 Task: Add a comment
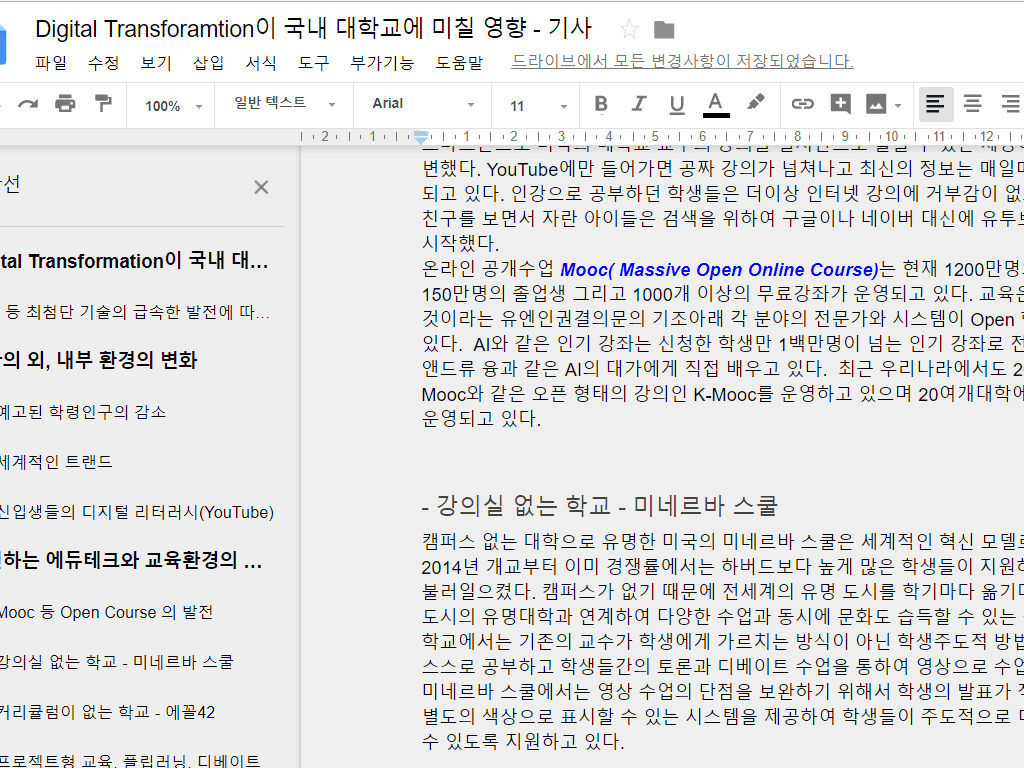840,104
